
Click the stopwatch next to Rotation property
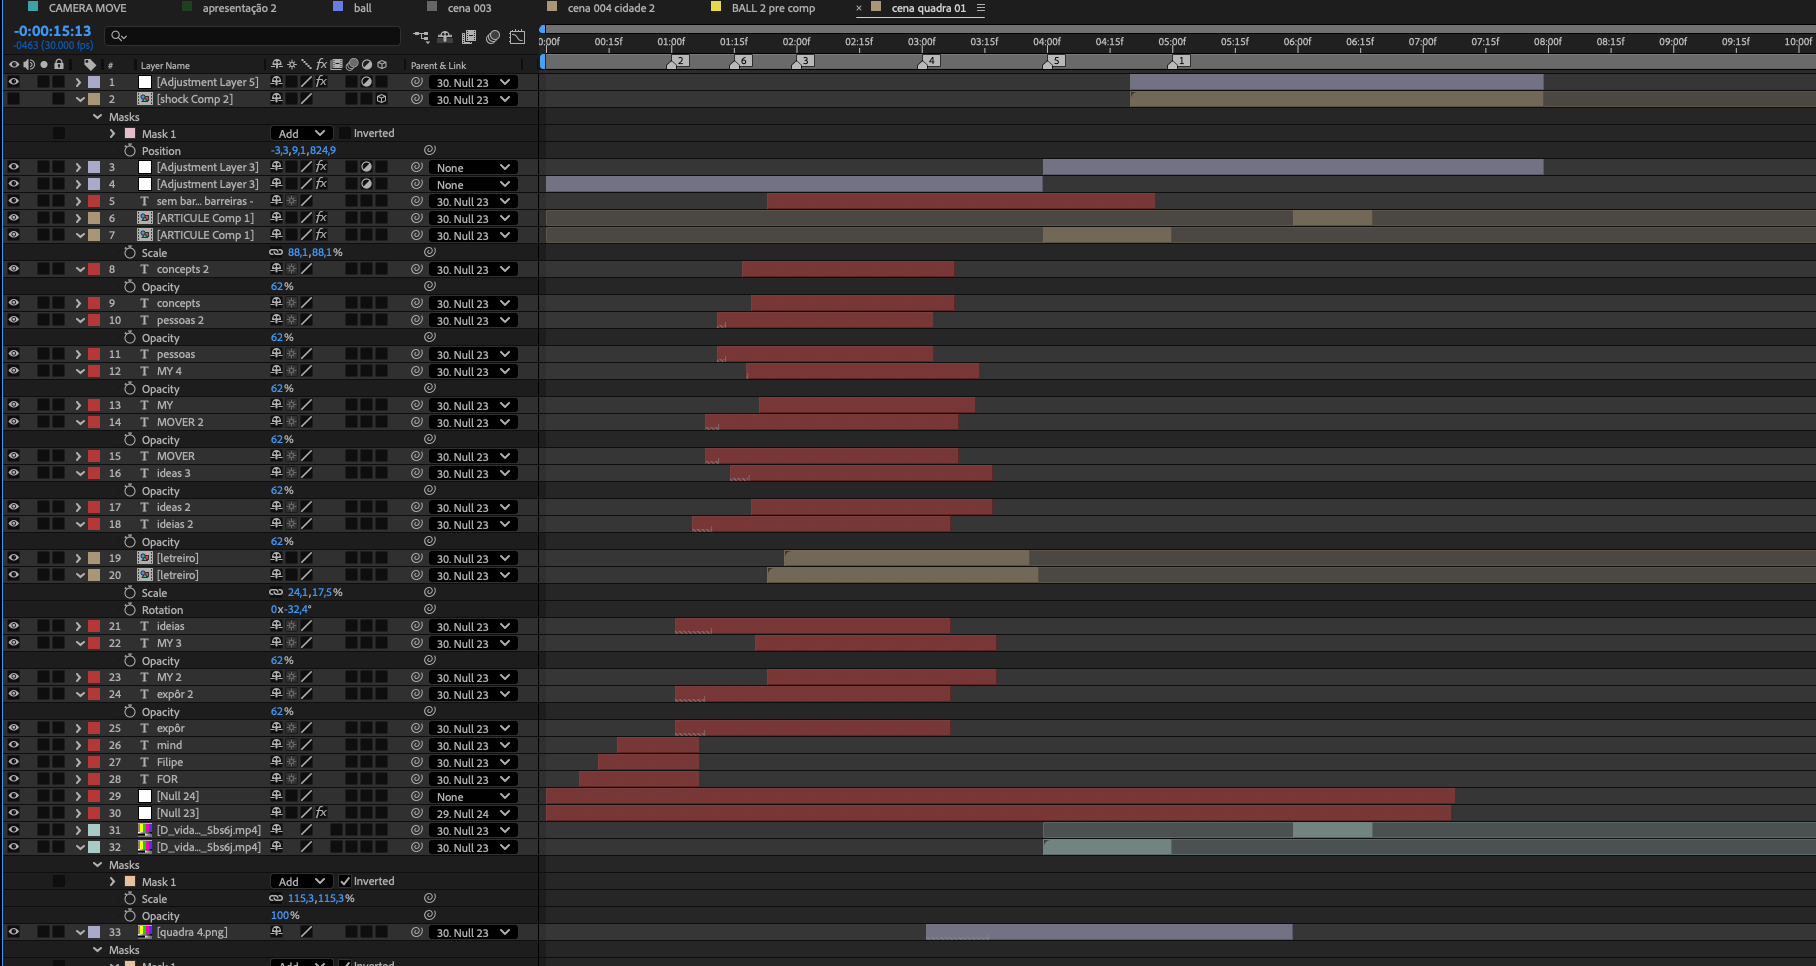pos(130,609)
